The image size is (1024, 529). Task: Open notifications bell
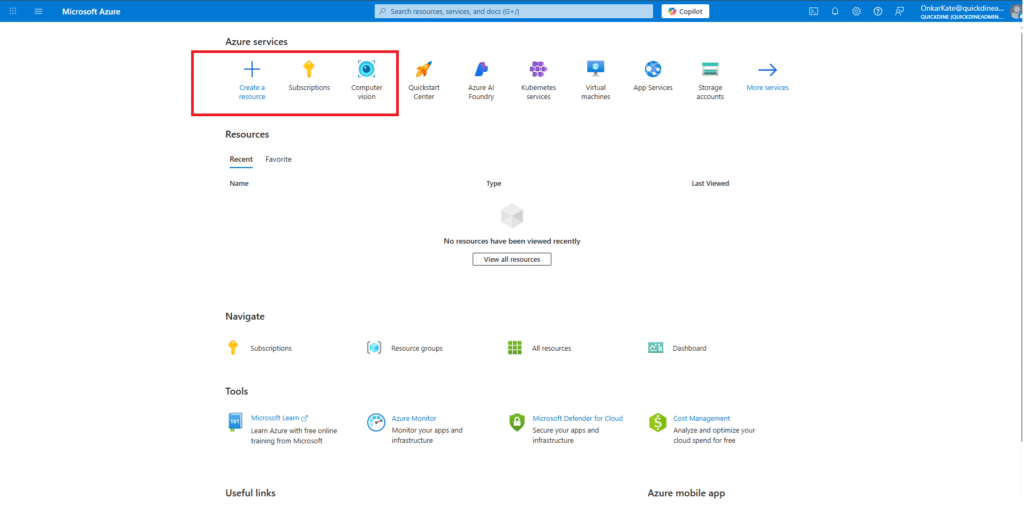(x=835, y=11)
